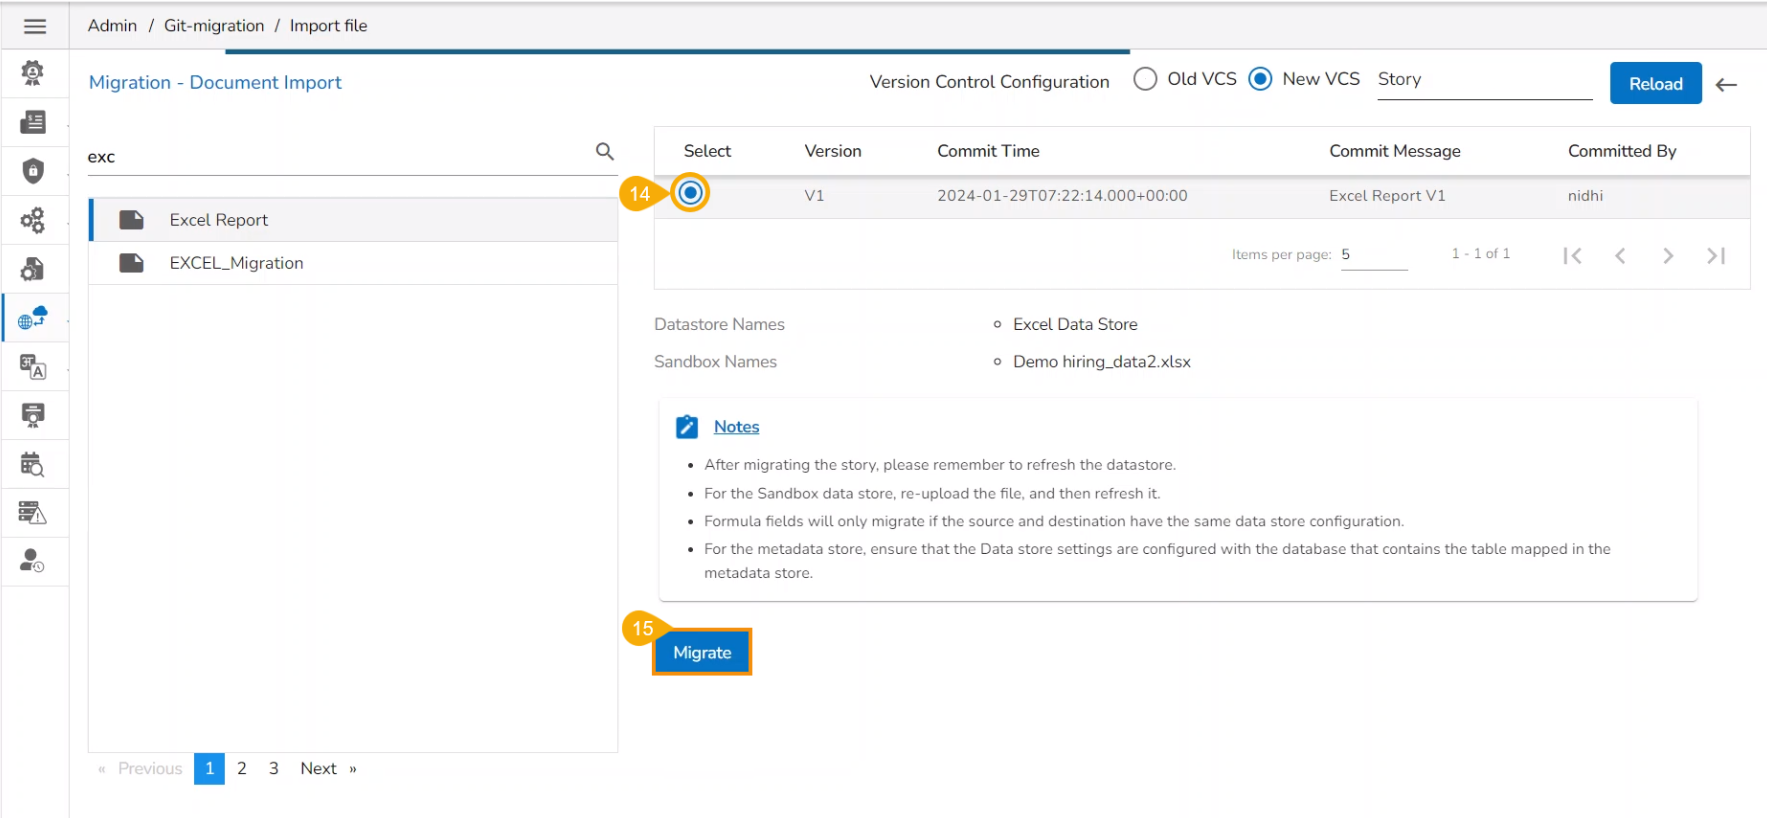
Task: Click the language translation sidebar icon
Action: point(33,367)
